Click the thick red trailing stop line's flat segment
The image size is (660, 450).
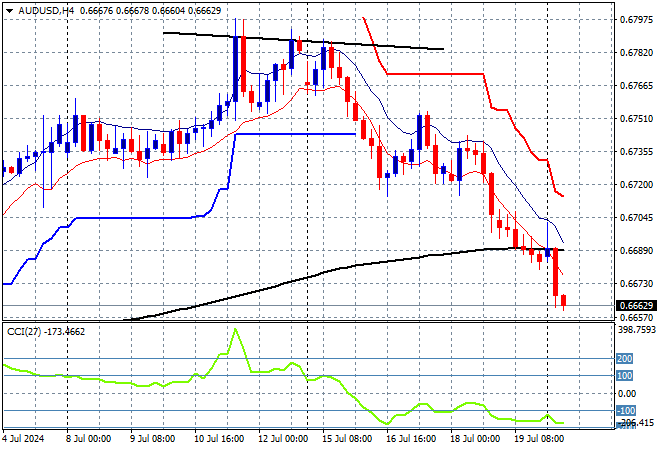click(435, 74)
